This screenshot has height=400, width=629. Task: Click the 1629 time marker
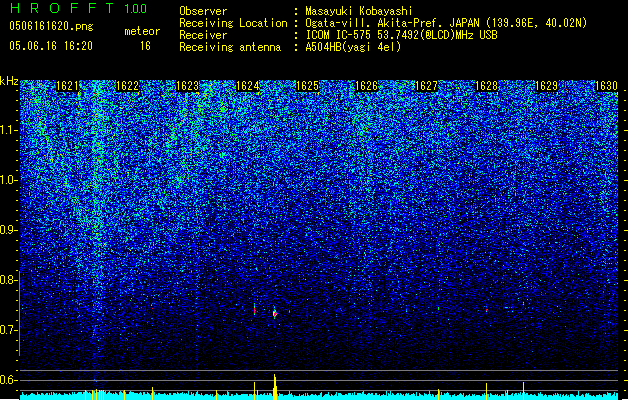tap(546, 86)
